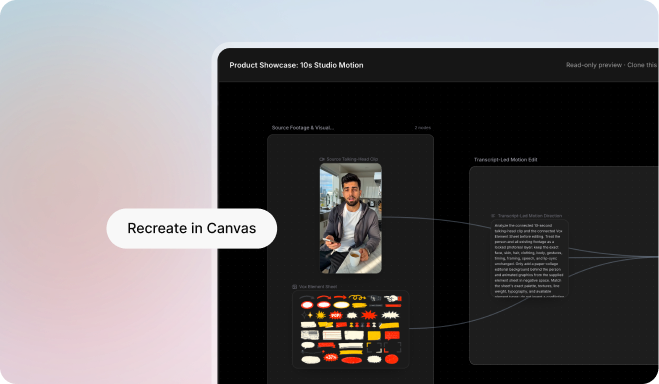Select the Transcript-Led Motion Edit group label

[506, 160]
